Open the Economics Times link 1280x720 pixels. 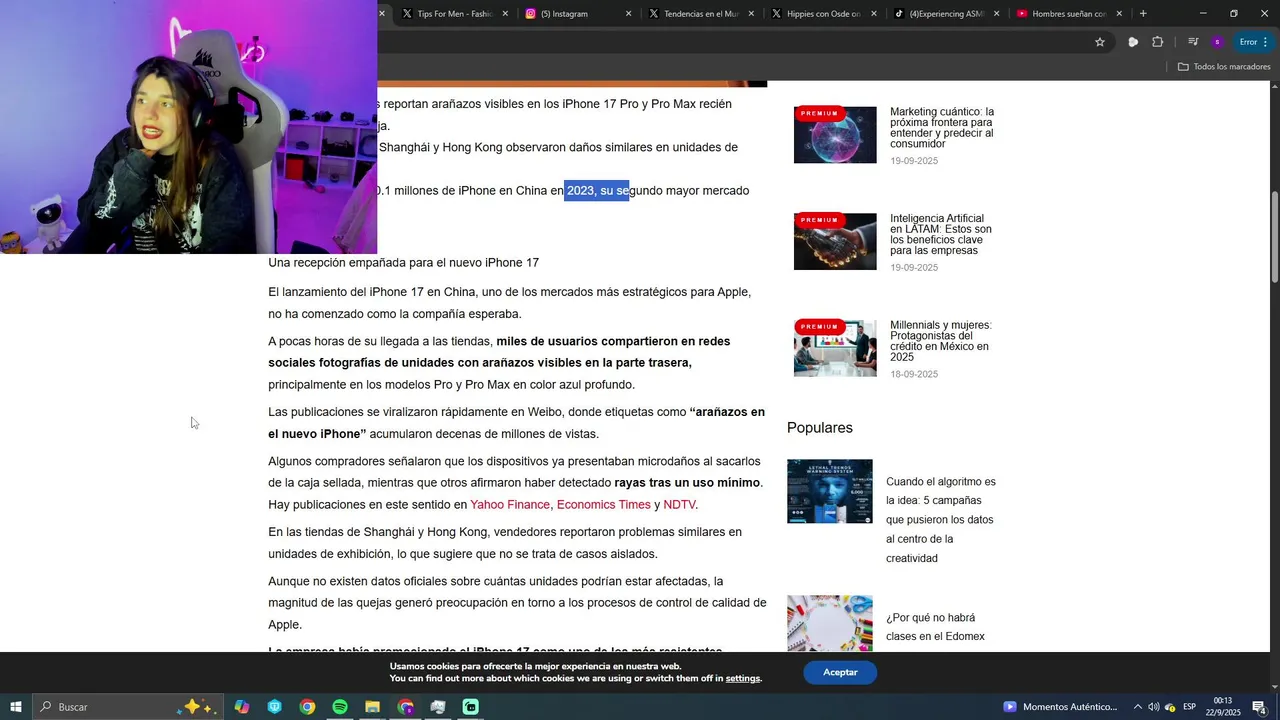[x=603, y=505]
